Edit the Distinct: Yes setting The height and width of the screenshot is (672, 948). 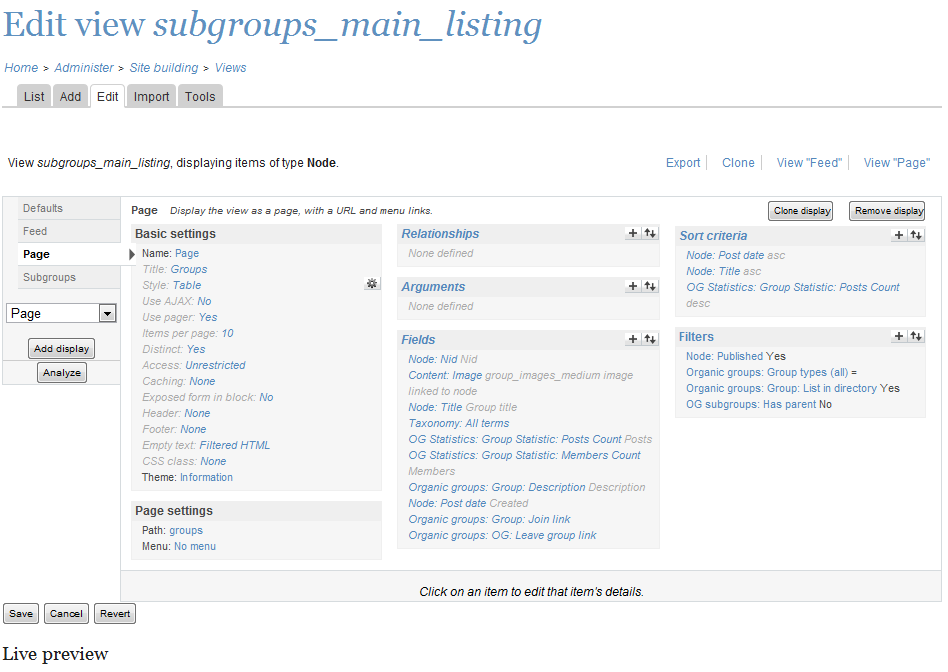click(196, 349)
